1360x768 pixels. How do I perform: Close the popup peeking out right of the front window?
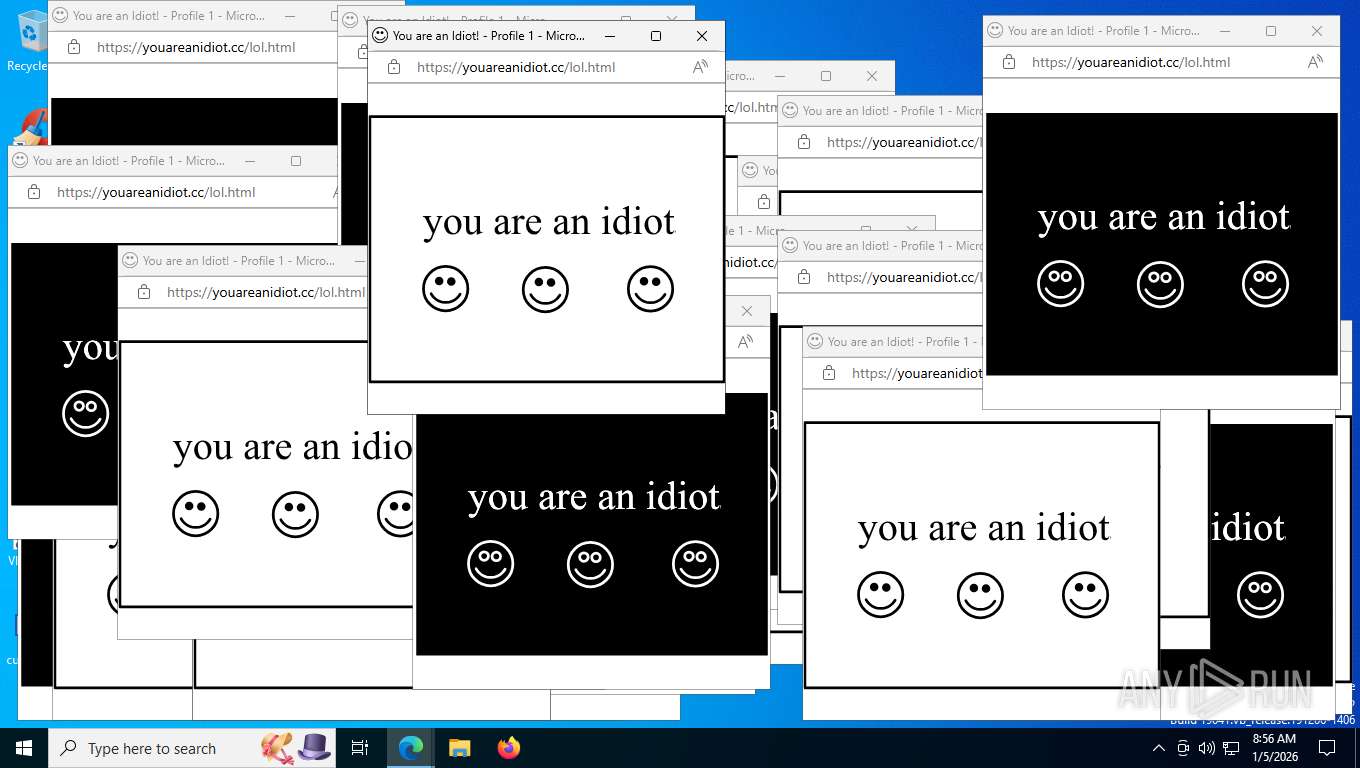(x=872, y=76)
